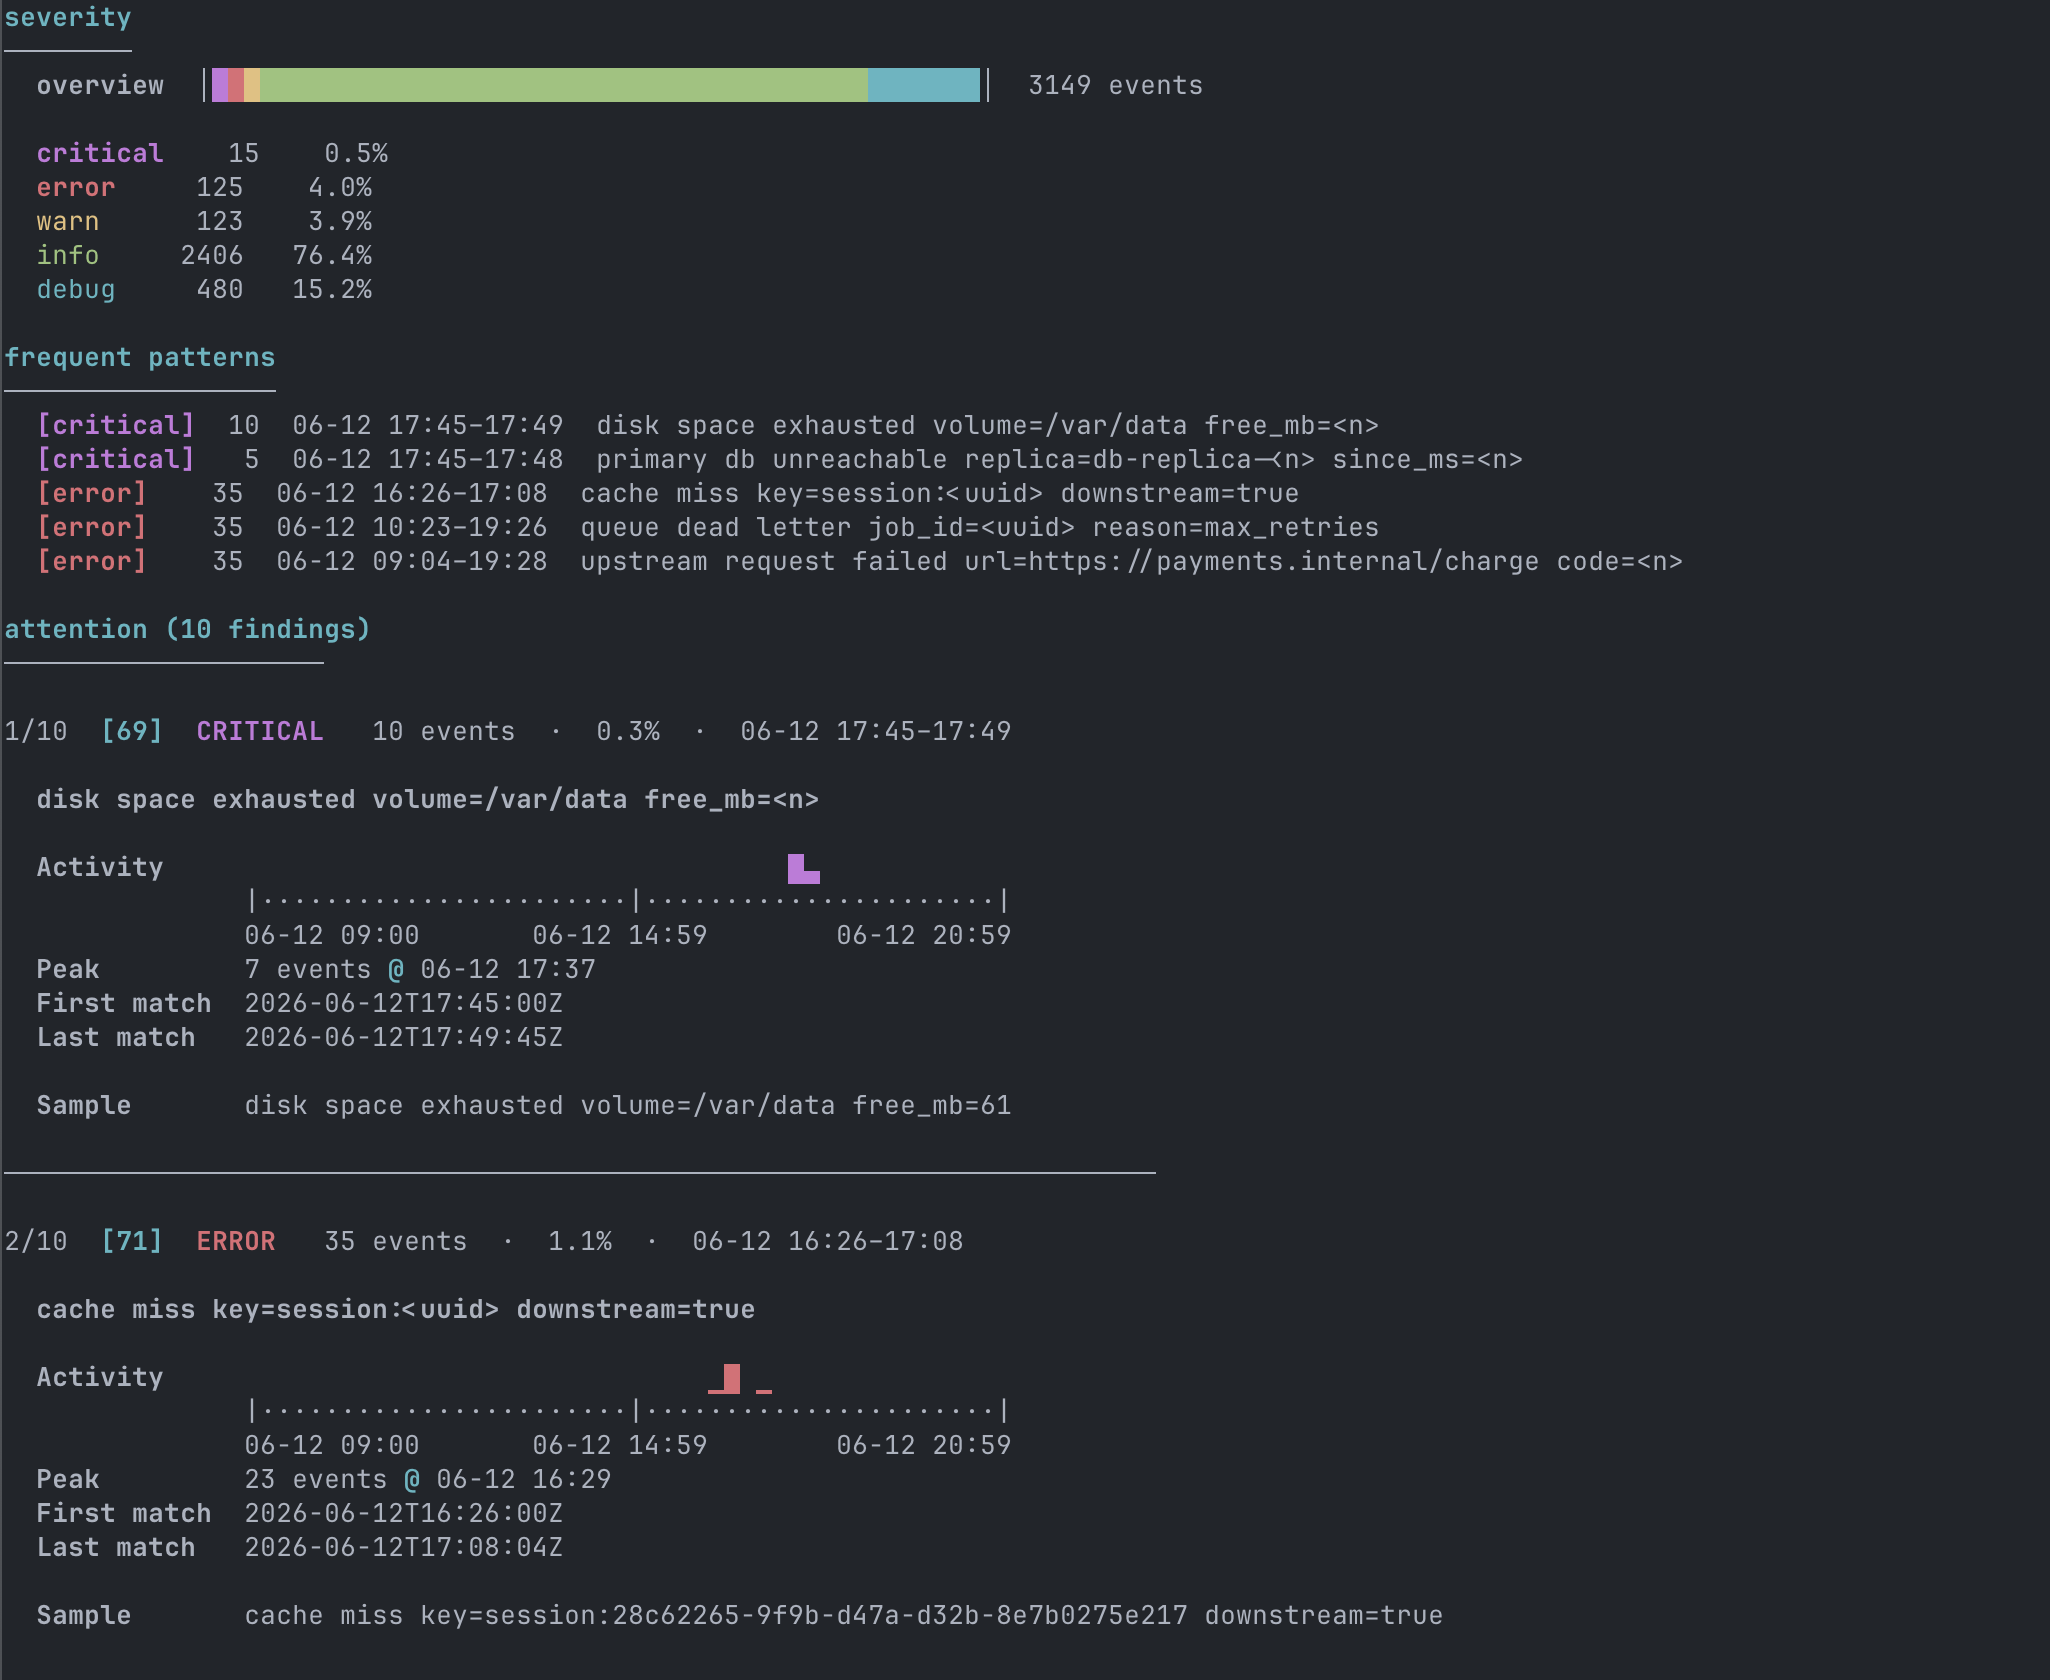Click first match timestamp 2026-06-12T16:26:00Z
The width and height of the screenshot is (2050, 1680).
click(404, 1513)
